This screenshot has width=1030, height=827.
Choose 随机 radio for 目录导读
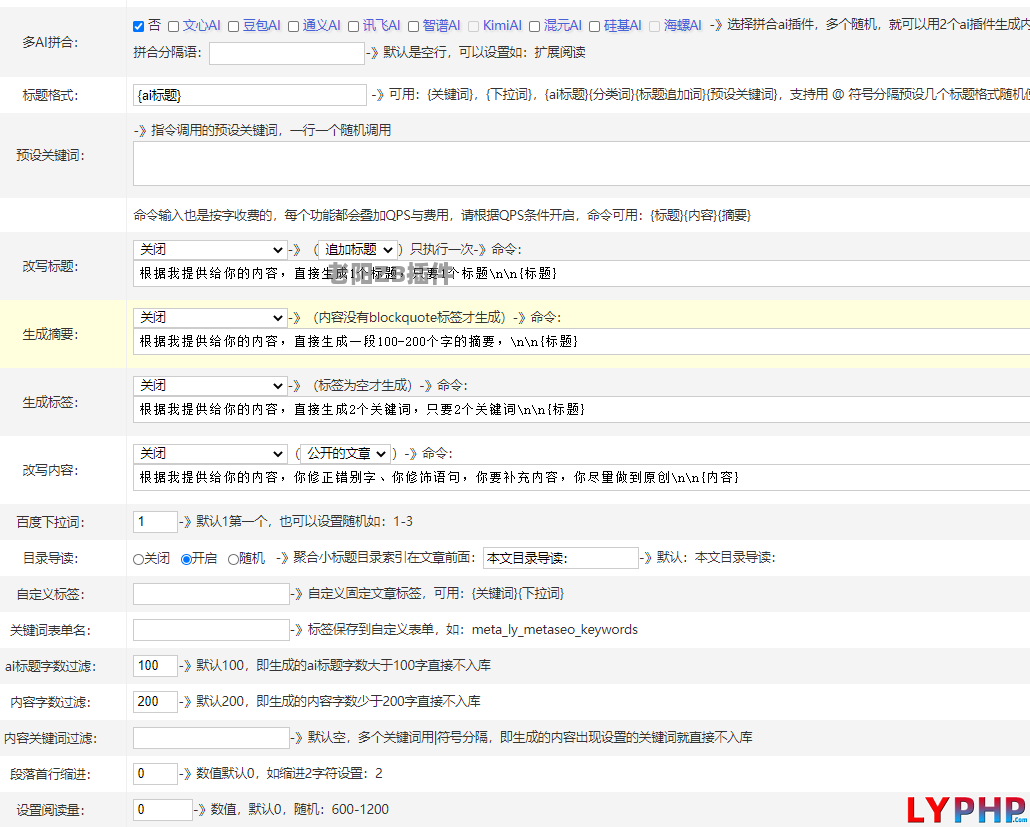233,559
